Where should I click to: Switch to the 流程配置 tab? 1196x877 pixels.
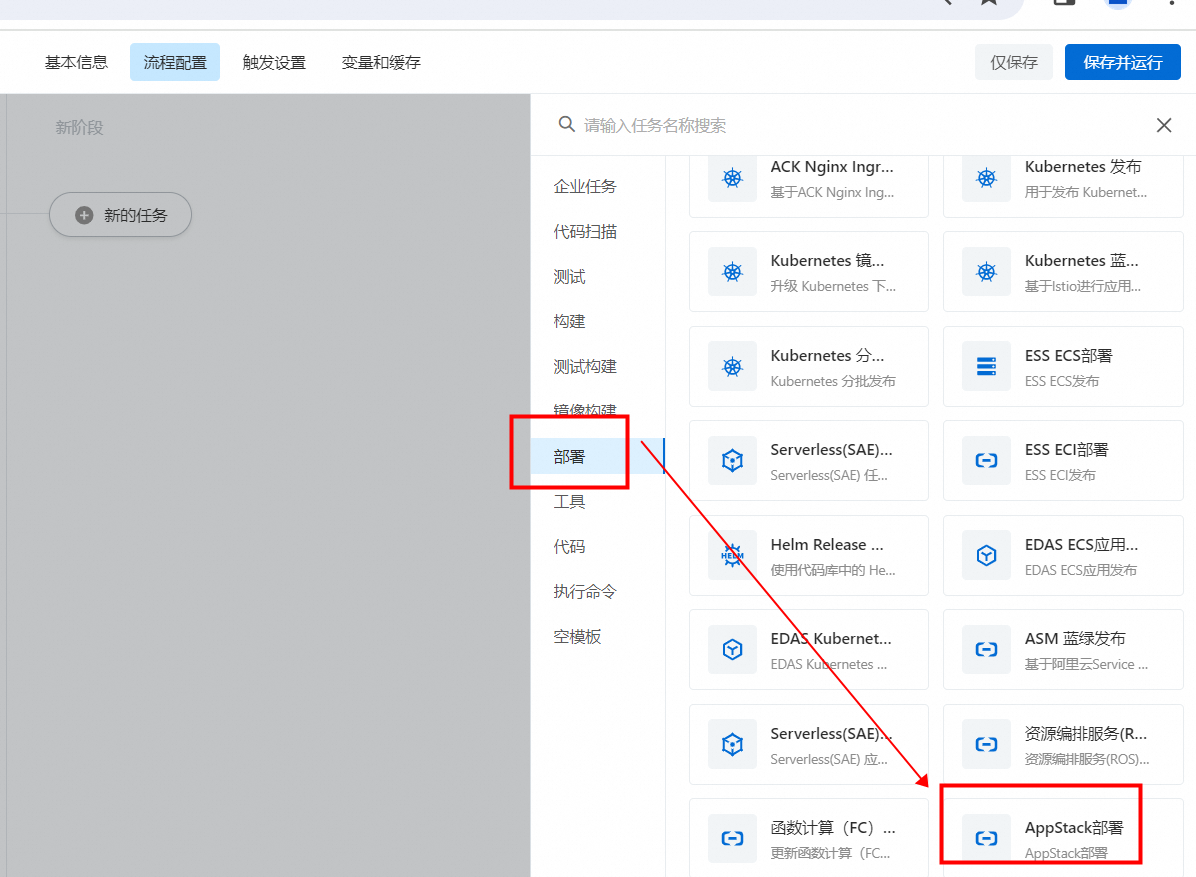(175, 63)
